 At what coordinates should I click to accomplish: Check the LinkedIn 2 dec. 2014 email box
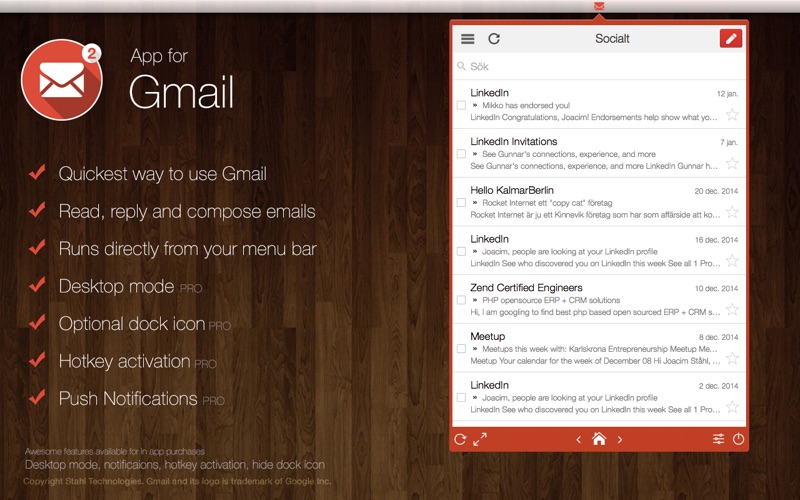click(x=461, y=397)
